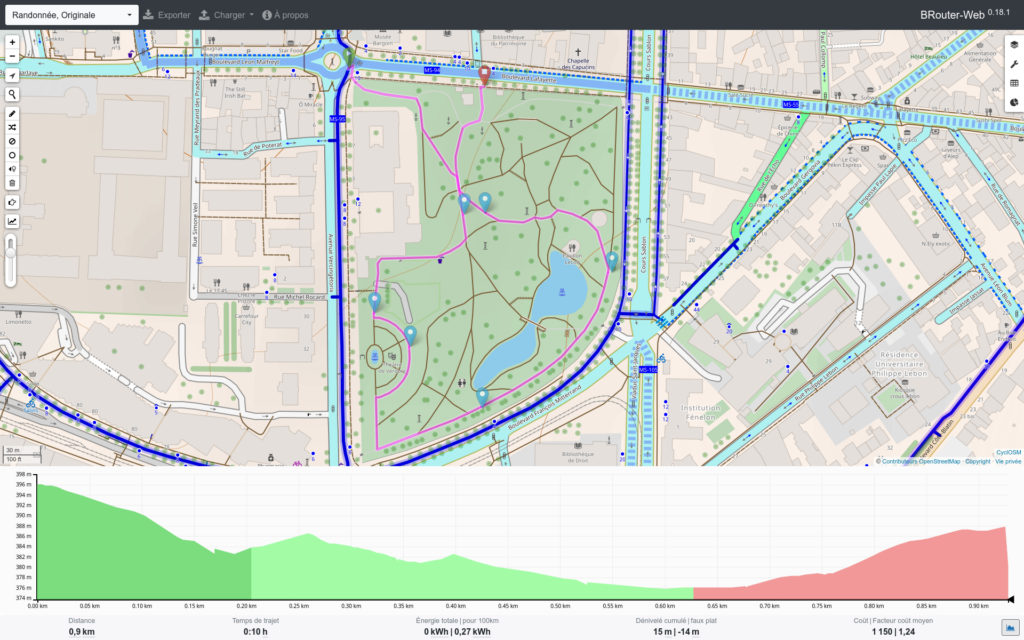Click the trash icon to delete route

(12, 183)
